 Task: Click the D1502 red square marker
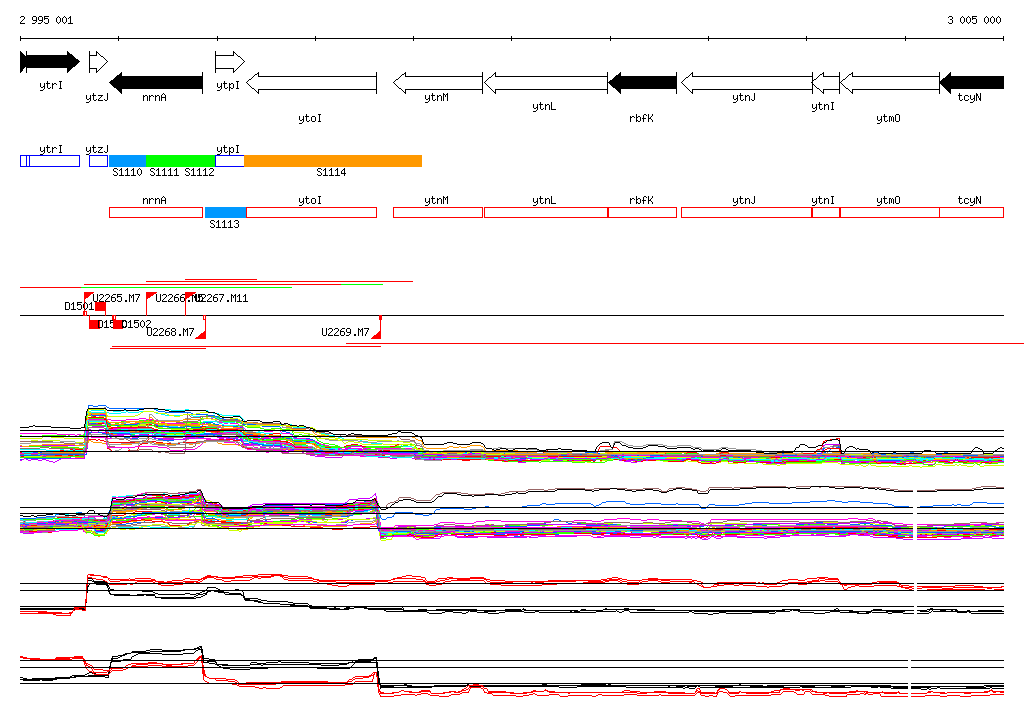click(x=117, y=324)
